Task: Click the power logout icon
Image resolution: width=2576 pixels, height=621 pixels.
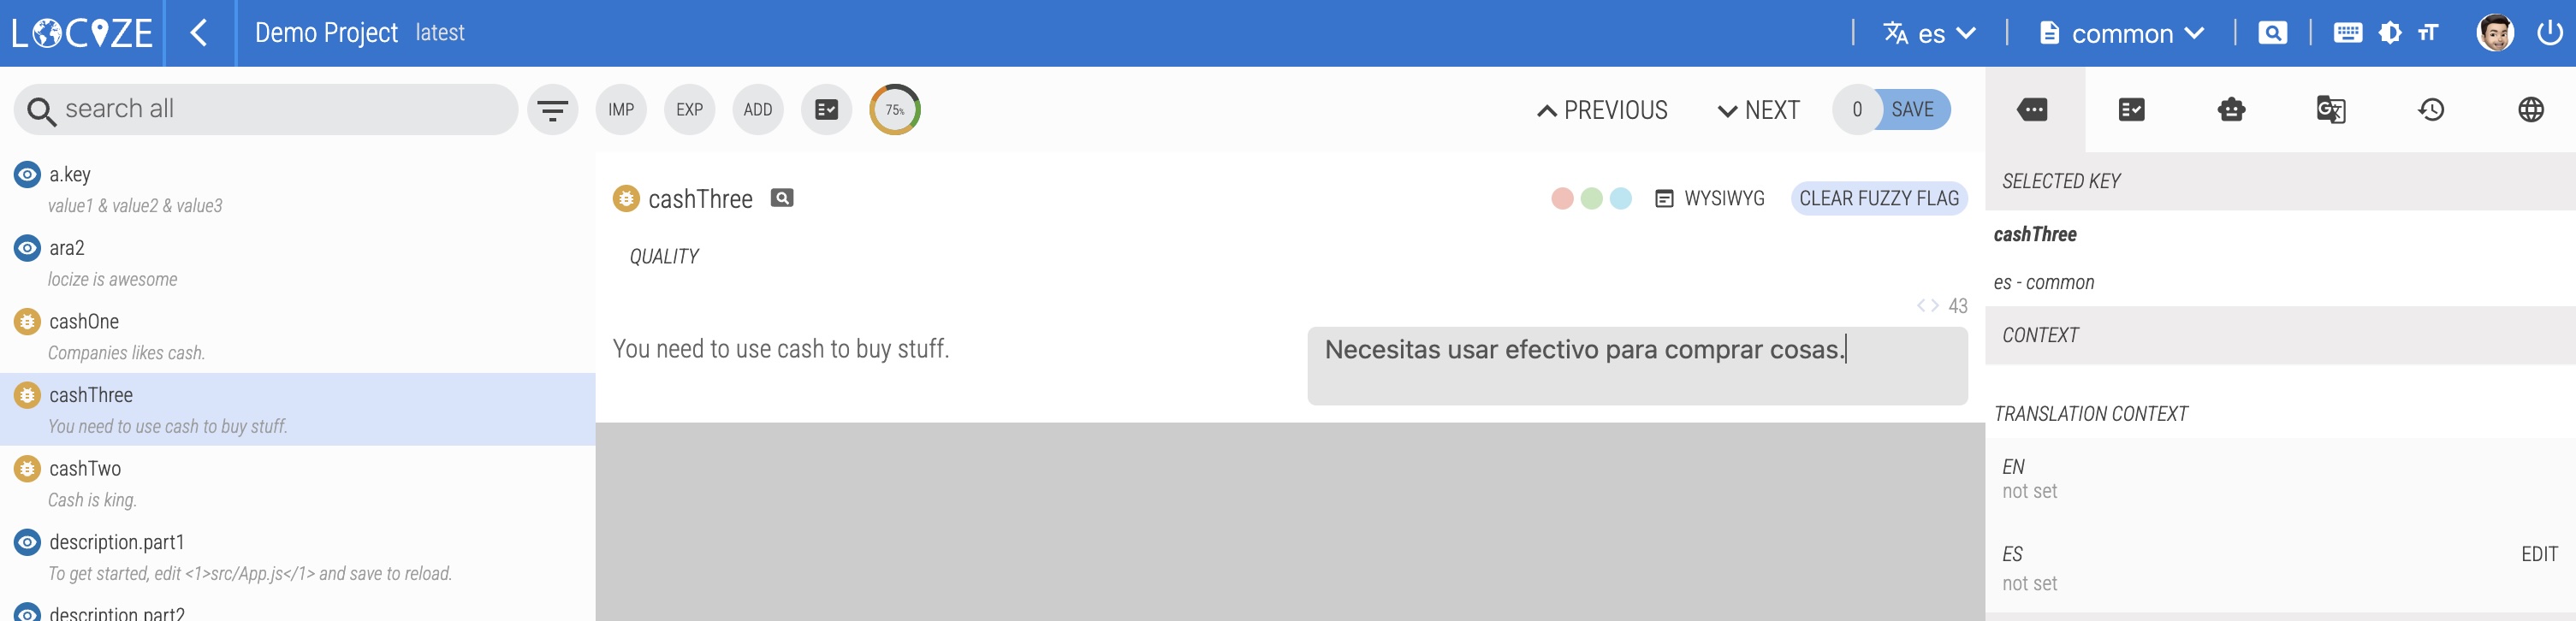Action: pyautogui.click(x=2549, y=33)
